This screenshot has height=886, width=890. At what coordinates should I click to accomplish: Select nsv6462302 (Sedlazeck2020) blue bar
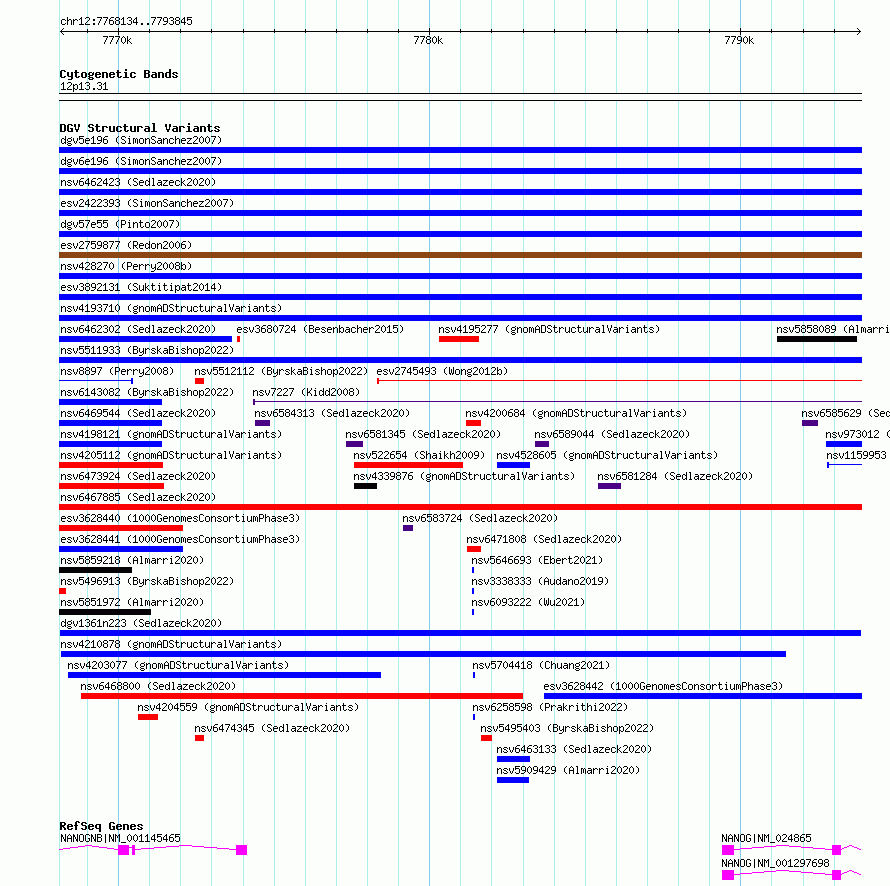tap(145, 339)
